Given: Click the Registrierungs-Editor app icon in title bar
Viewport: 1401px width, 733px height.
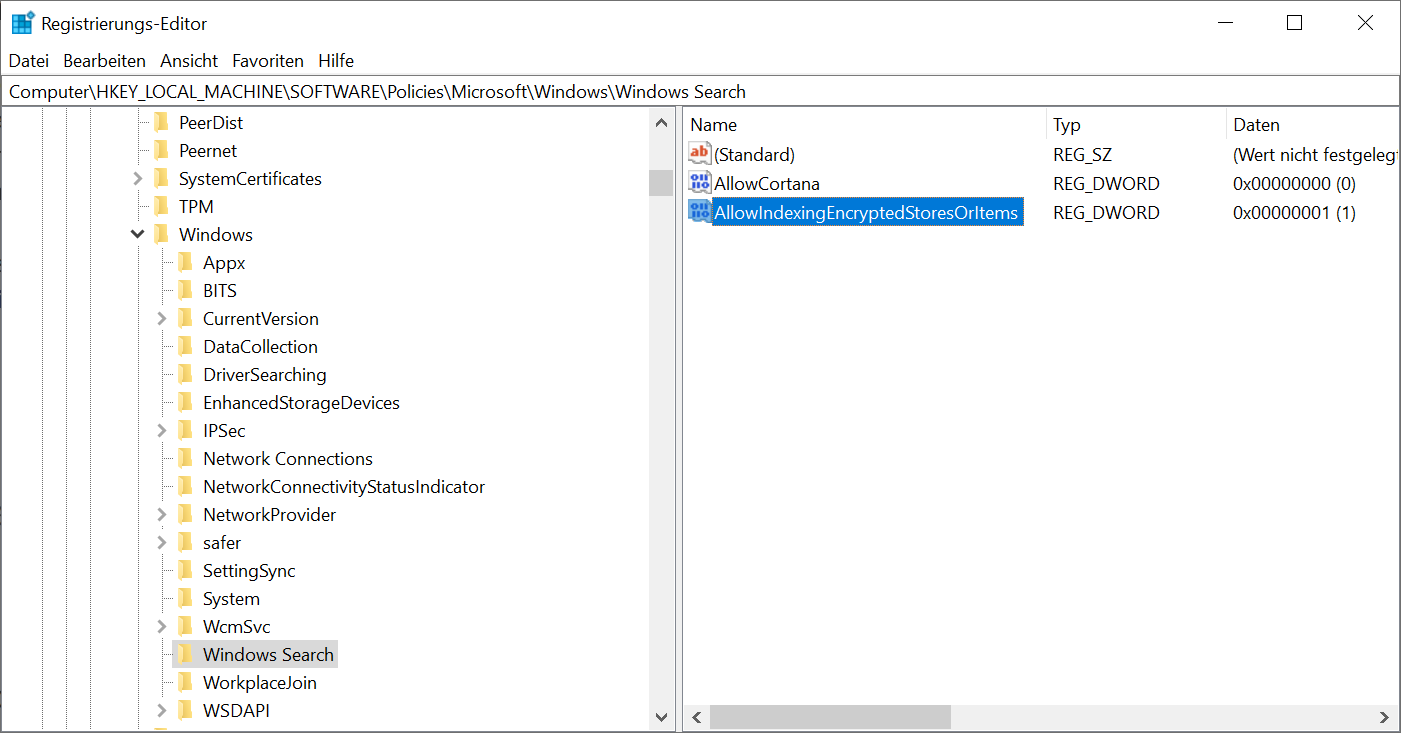Looking at the screenshot, I should tap(22, 23).
